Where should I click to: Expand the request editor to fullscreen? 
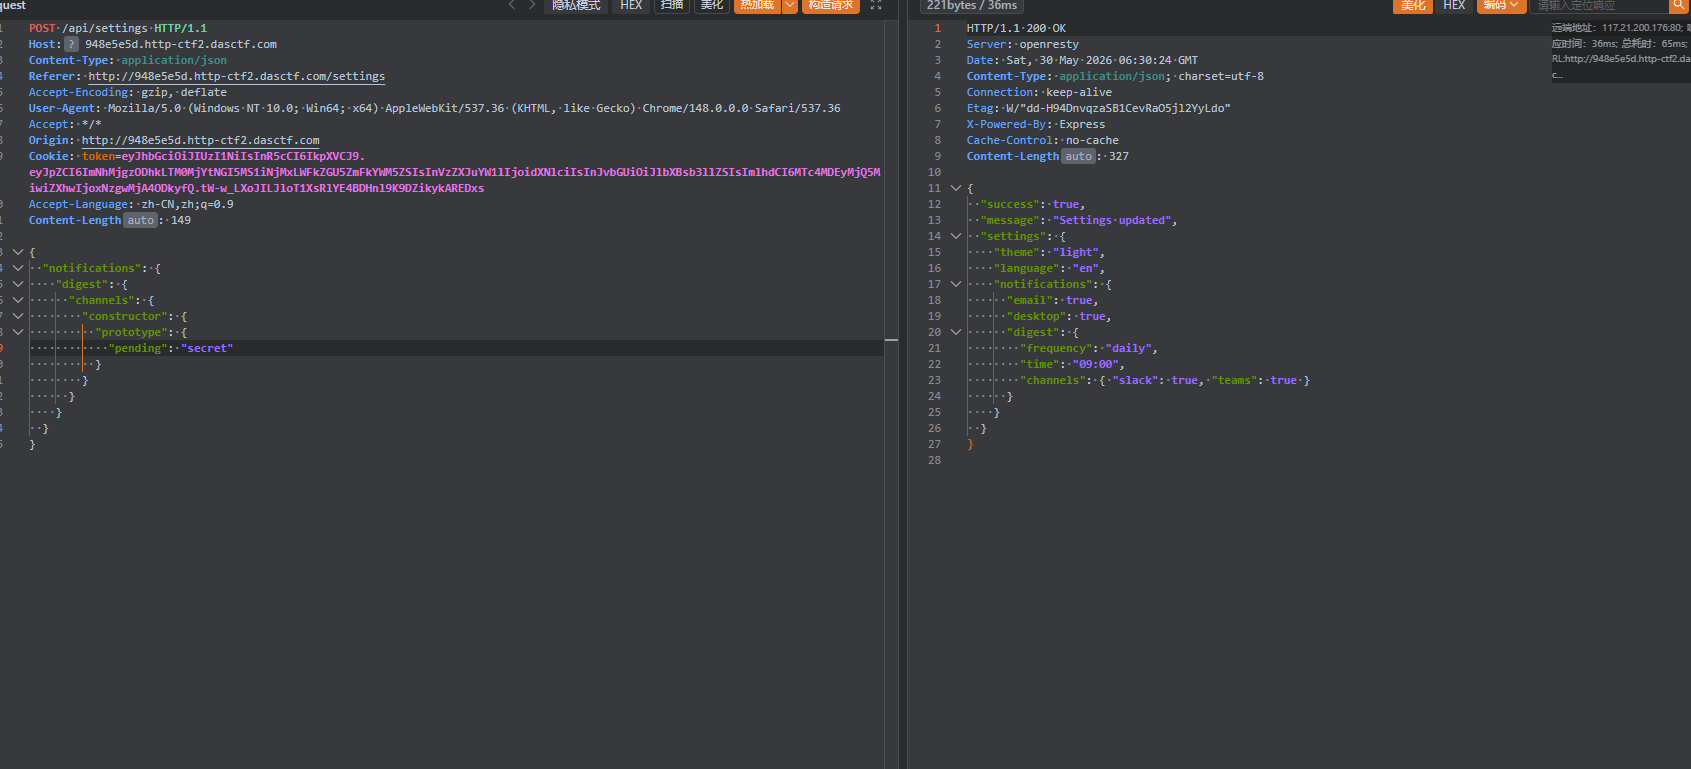point(876,5)
